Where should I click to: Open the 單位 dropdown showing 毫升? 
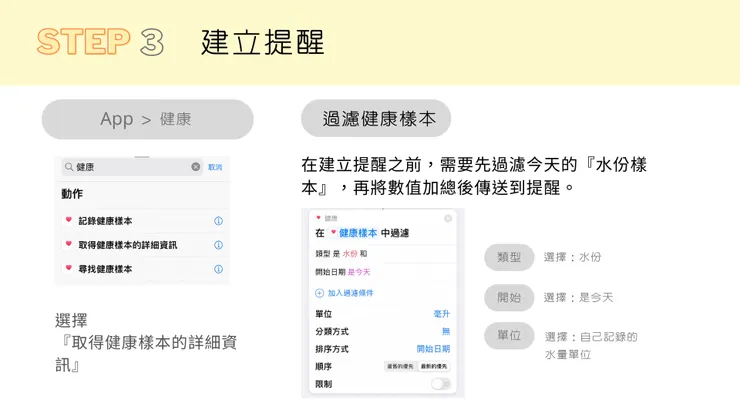click(x=442, y=314)
